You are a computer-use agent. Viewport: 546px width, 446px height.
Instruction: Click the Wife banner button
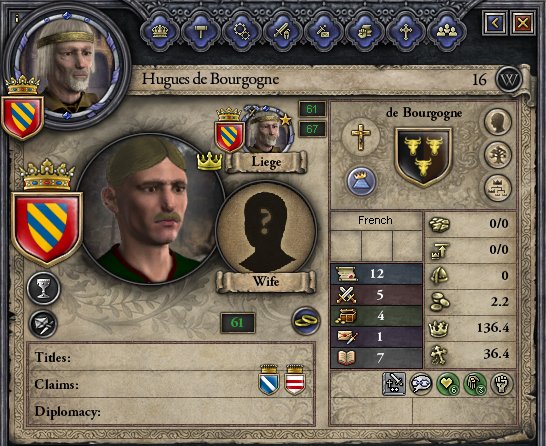coord(266,281)
